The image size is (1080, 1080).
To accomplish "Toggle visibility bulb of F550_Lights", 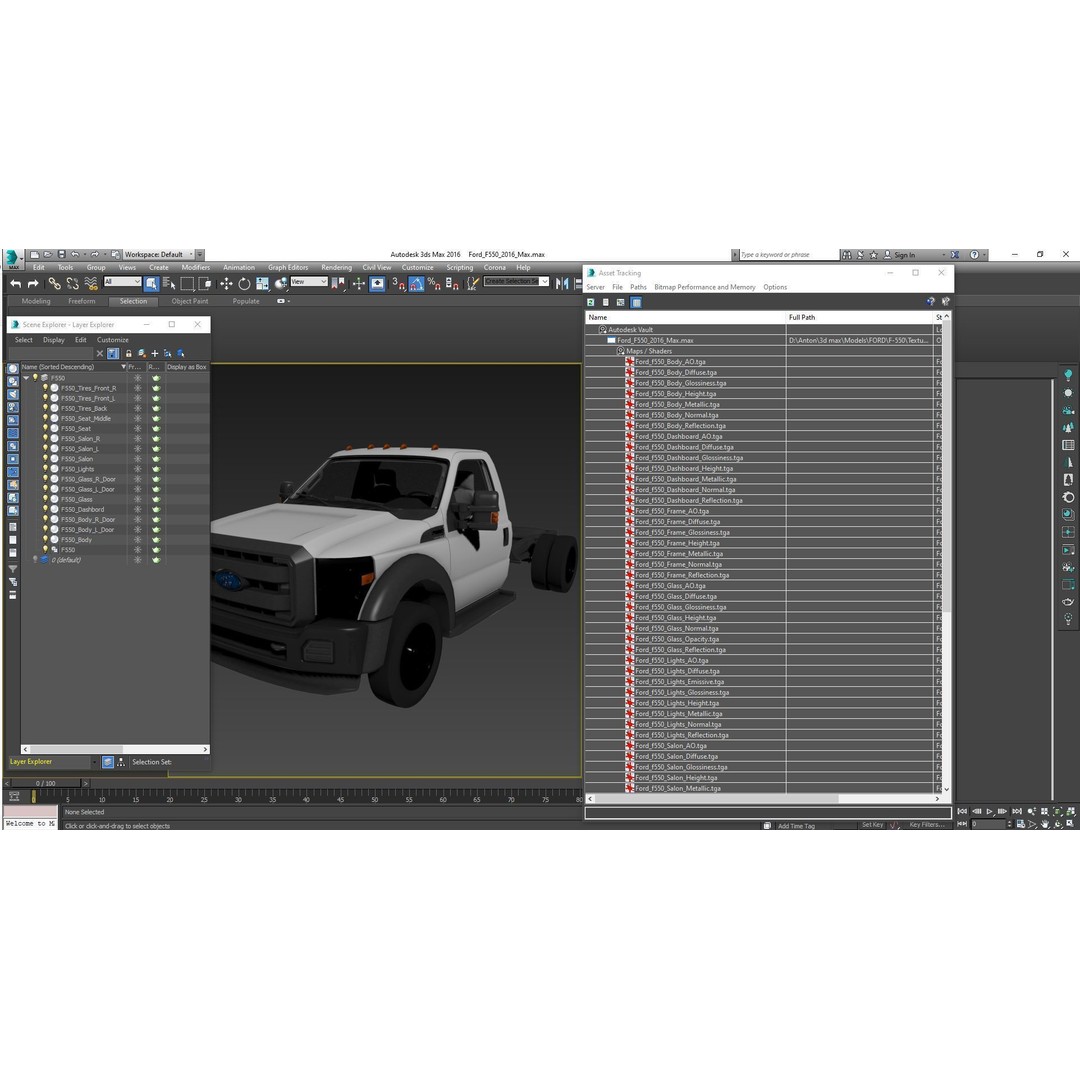I will pyautogui.click(x=45, y=468).
